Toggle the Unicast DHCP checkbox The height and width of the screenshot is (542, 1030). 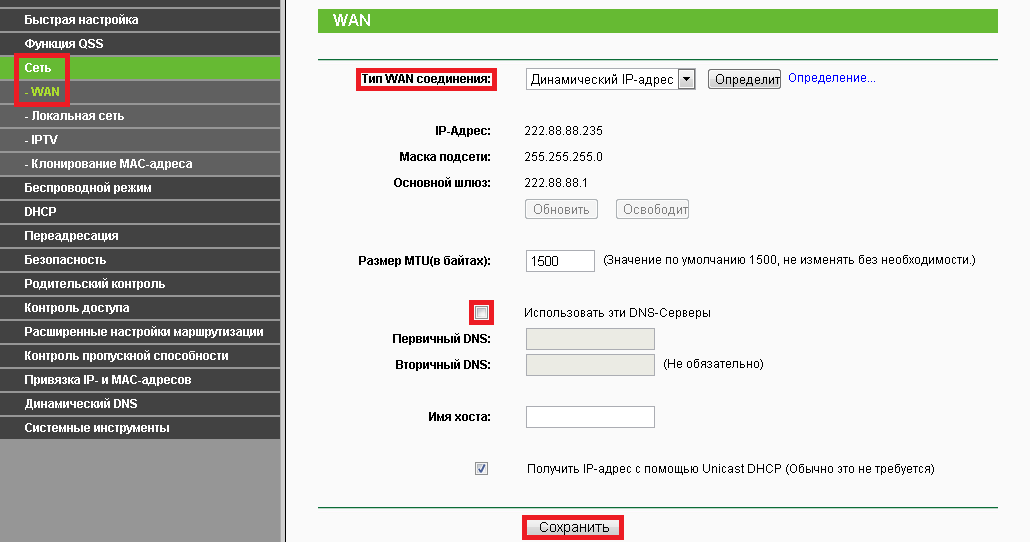[482, 468]
